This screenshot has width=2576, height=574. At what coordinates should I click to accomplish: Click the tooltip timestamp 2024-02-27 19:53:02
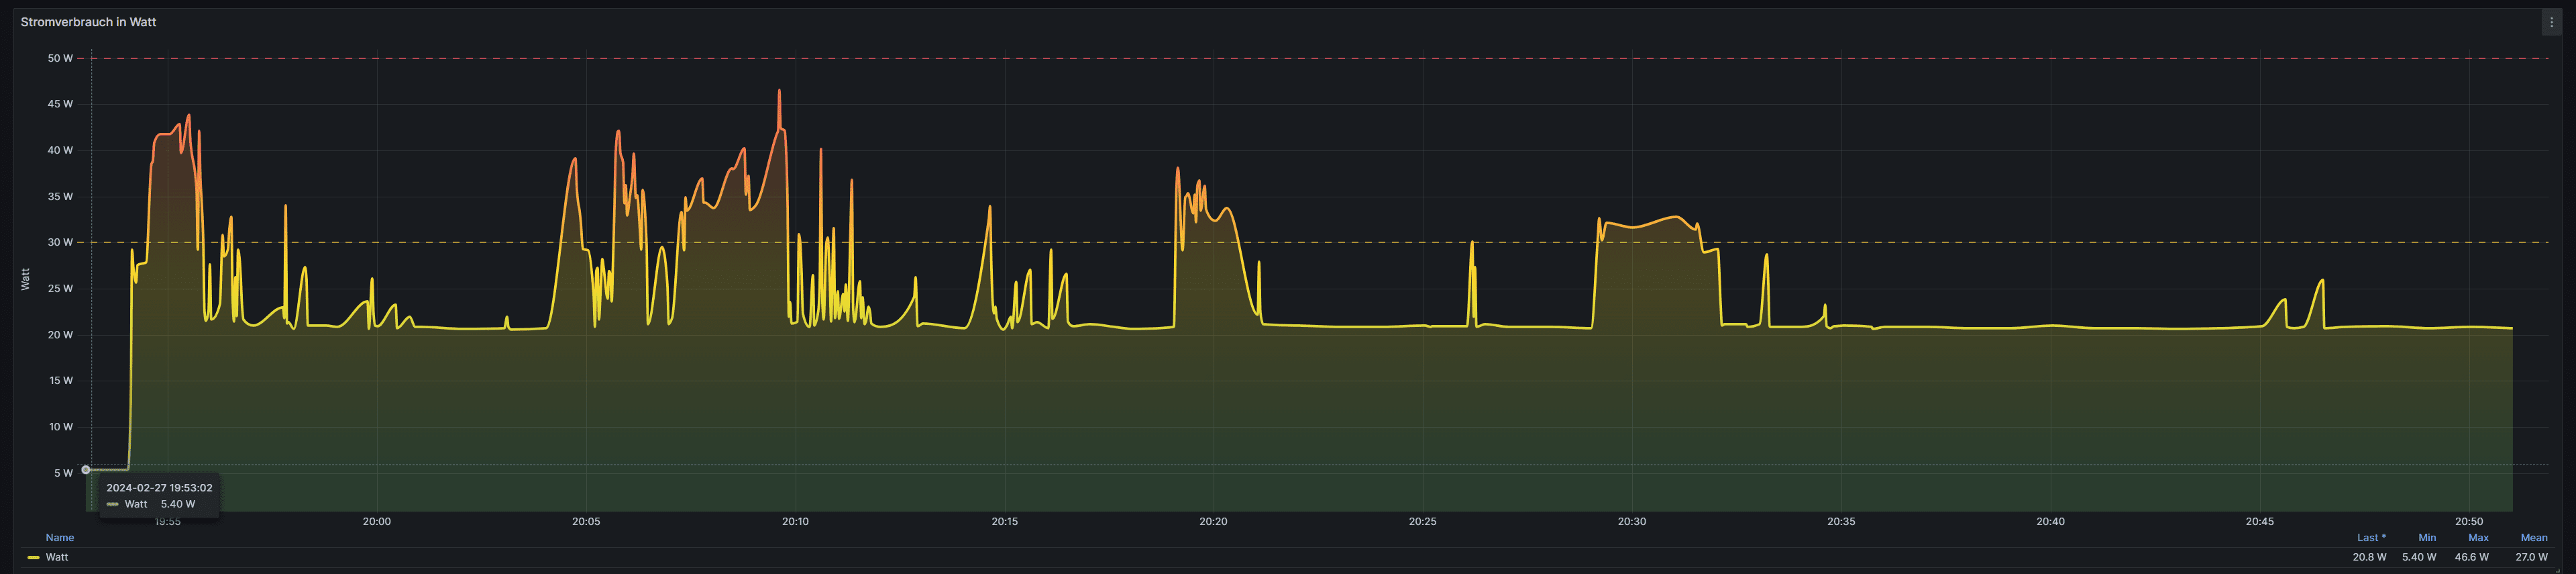159,488
